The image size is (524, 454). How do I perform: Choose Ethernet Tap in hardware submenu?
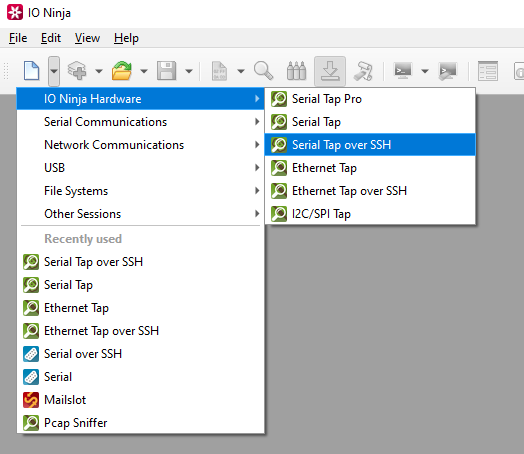(x=370, y=168)
